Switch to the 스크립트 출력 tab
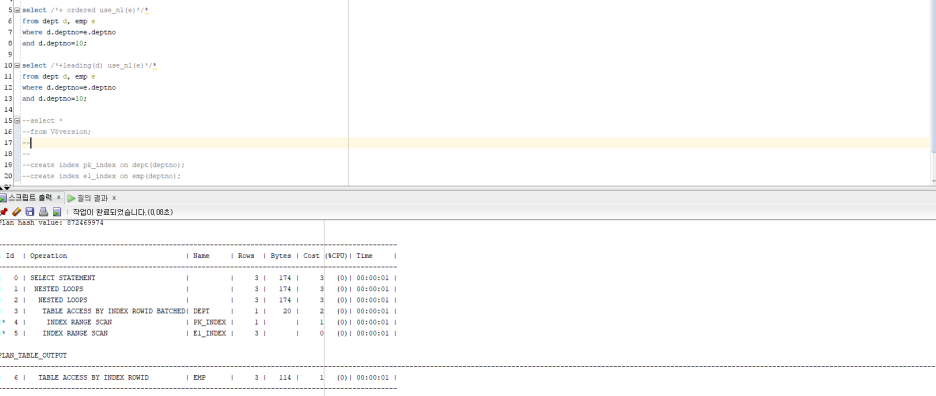This screenshot has width=936, height=396. [29, 198]
